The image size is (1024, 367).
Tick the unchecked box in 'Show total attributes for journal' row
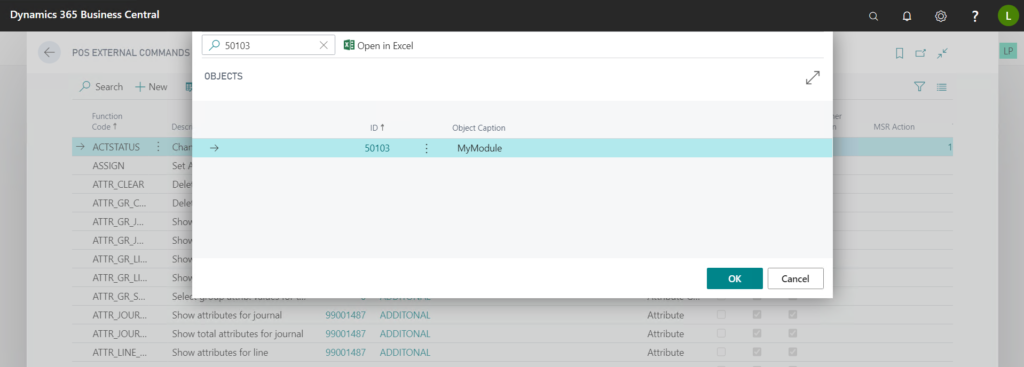(721, 334)
